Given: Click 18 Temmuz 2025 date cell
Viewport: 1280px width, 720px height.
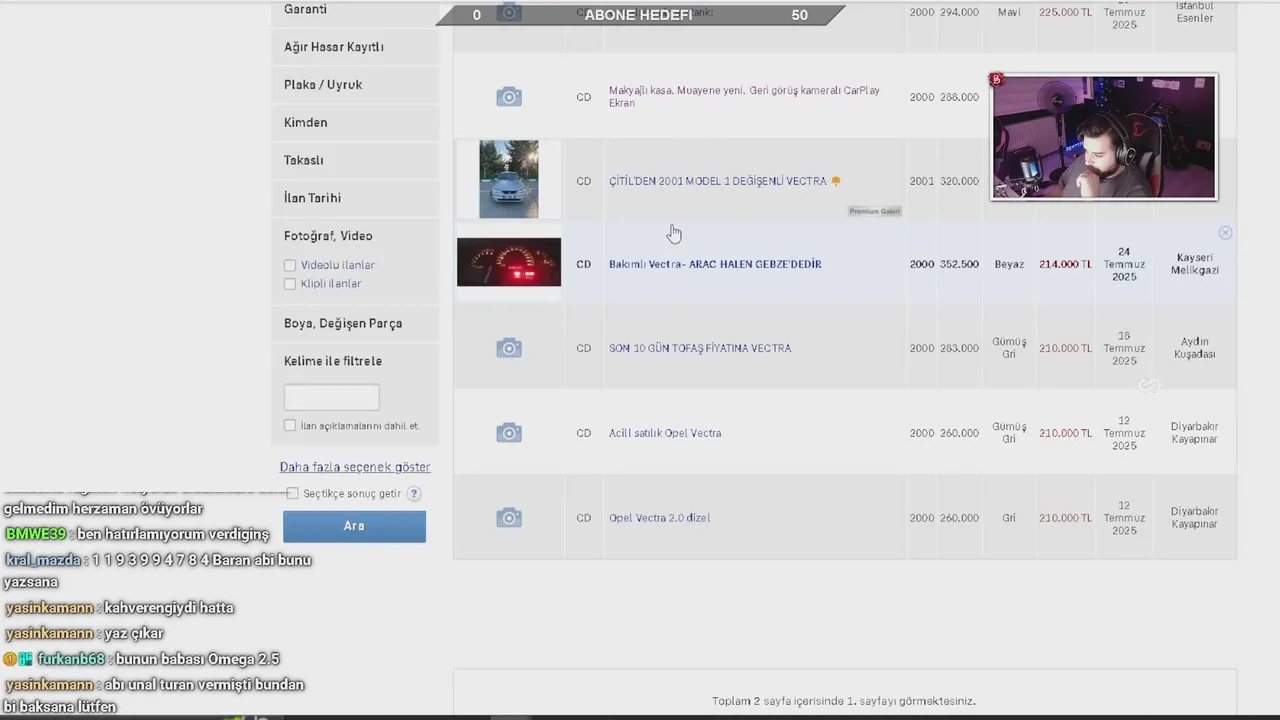Looking at the screenshot, I should 1124,348.
